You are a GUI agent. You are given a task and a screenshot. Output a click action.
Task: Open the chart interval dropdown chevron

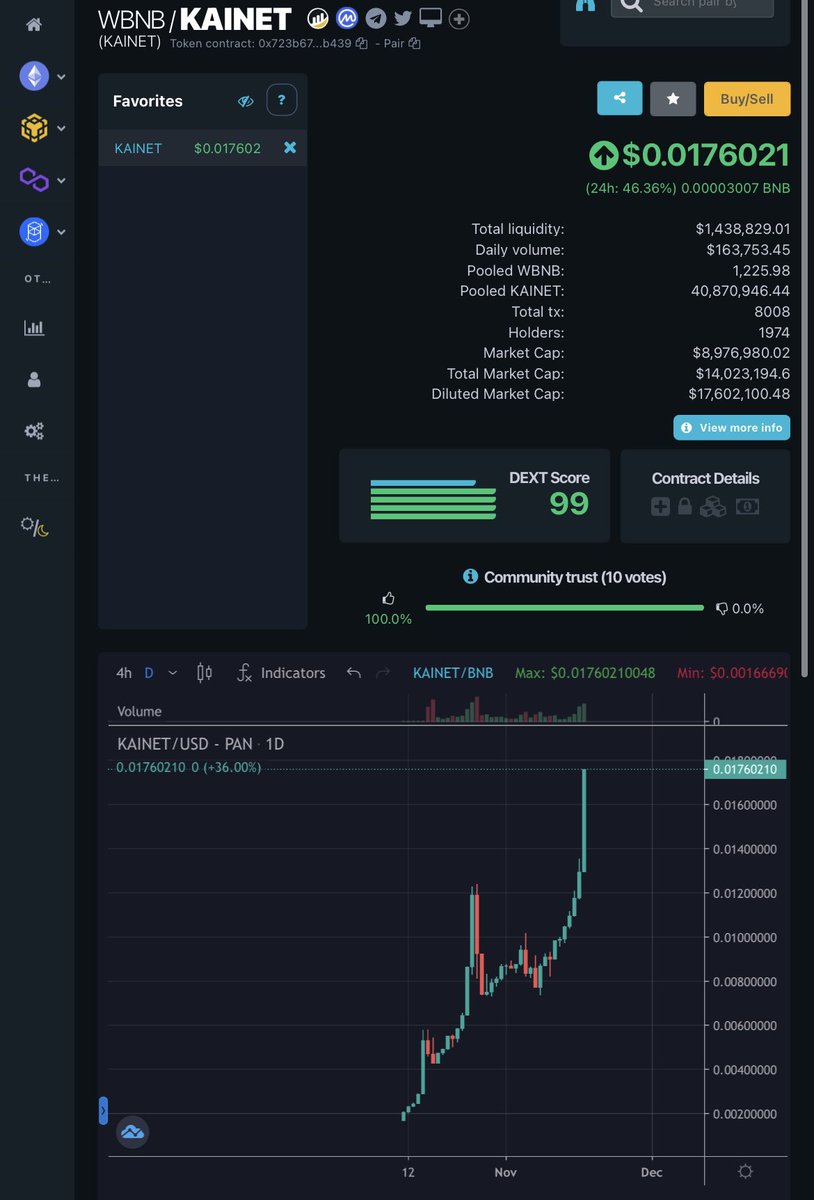pos(172,673)
